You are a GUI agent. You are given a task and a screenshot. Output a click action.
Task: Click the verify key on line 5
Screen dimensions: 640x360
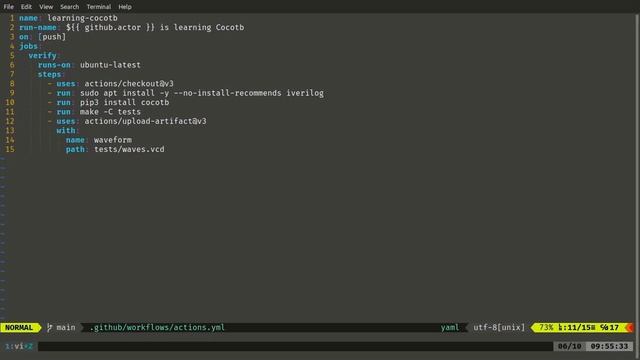(x=42, y=56)
